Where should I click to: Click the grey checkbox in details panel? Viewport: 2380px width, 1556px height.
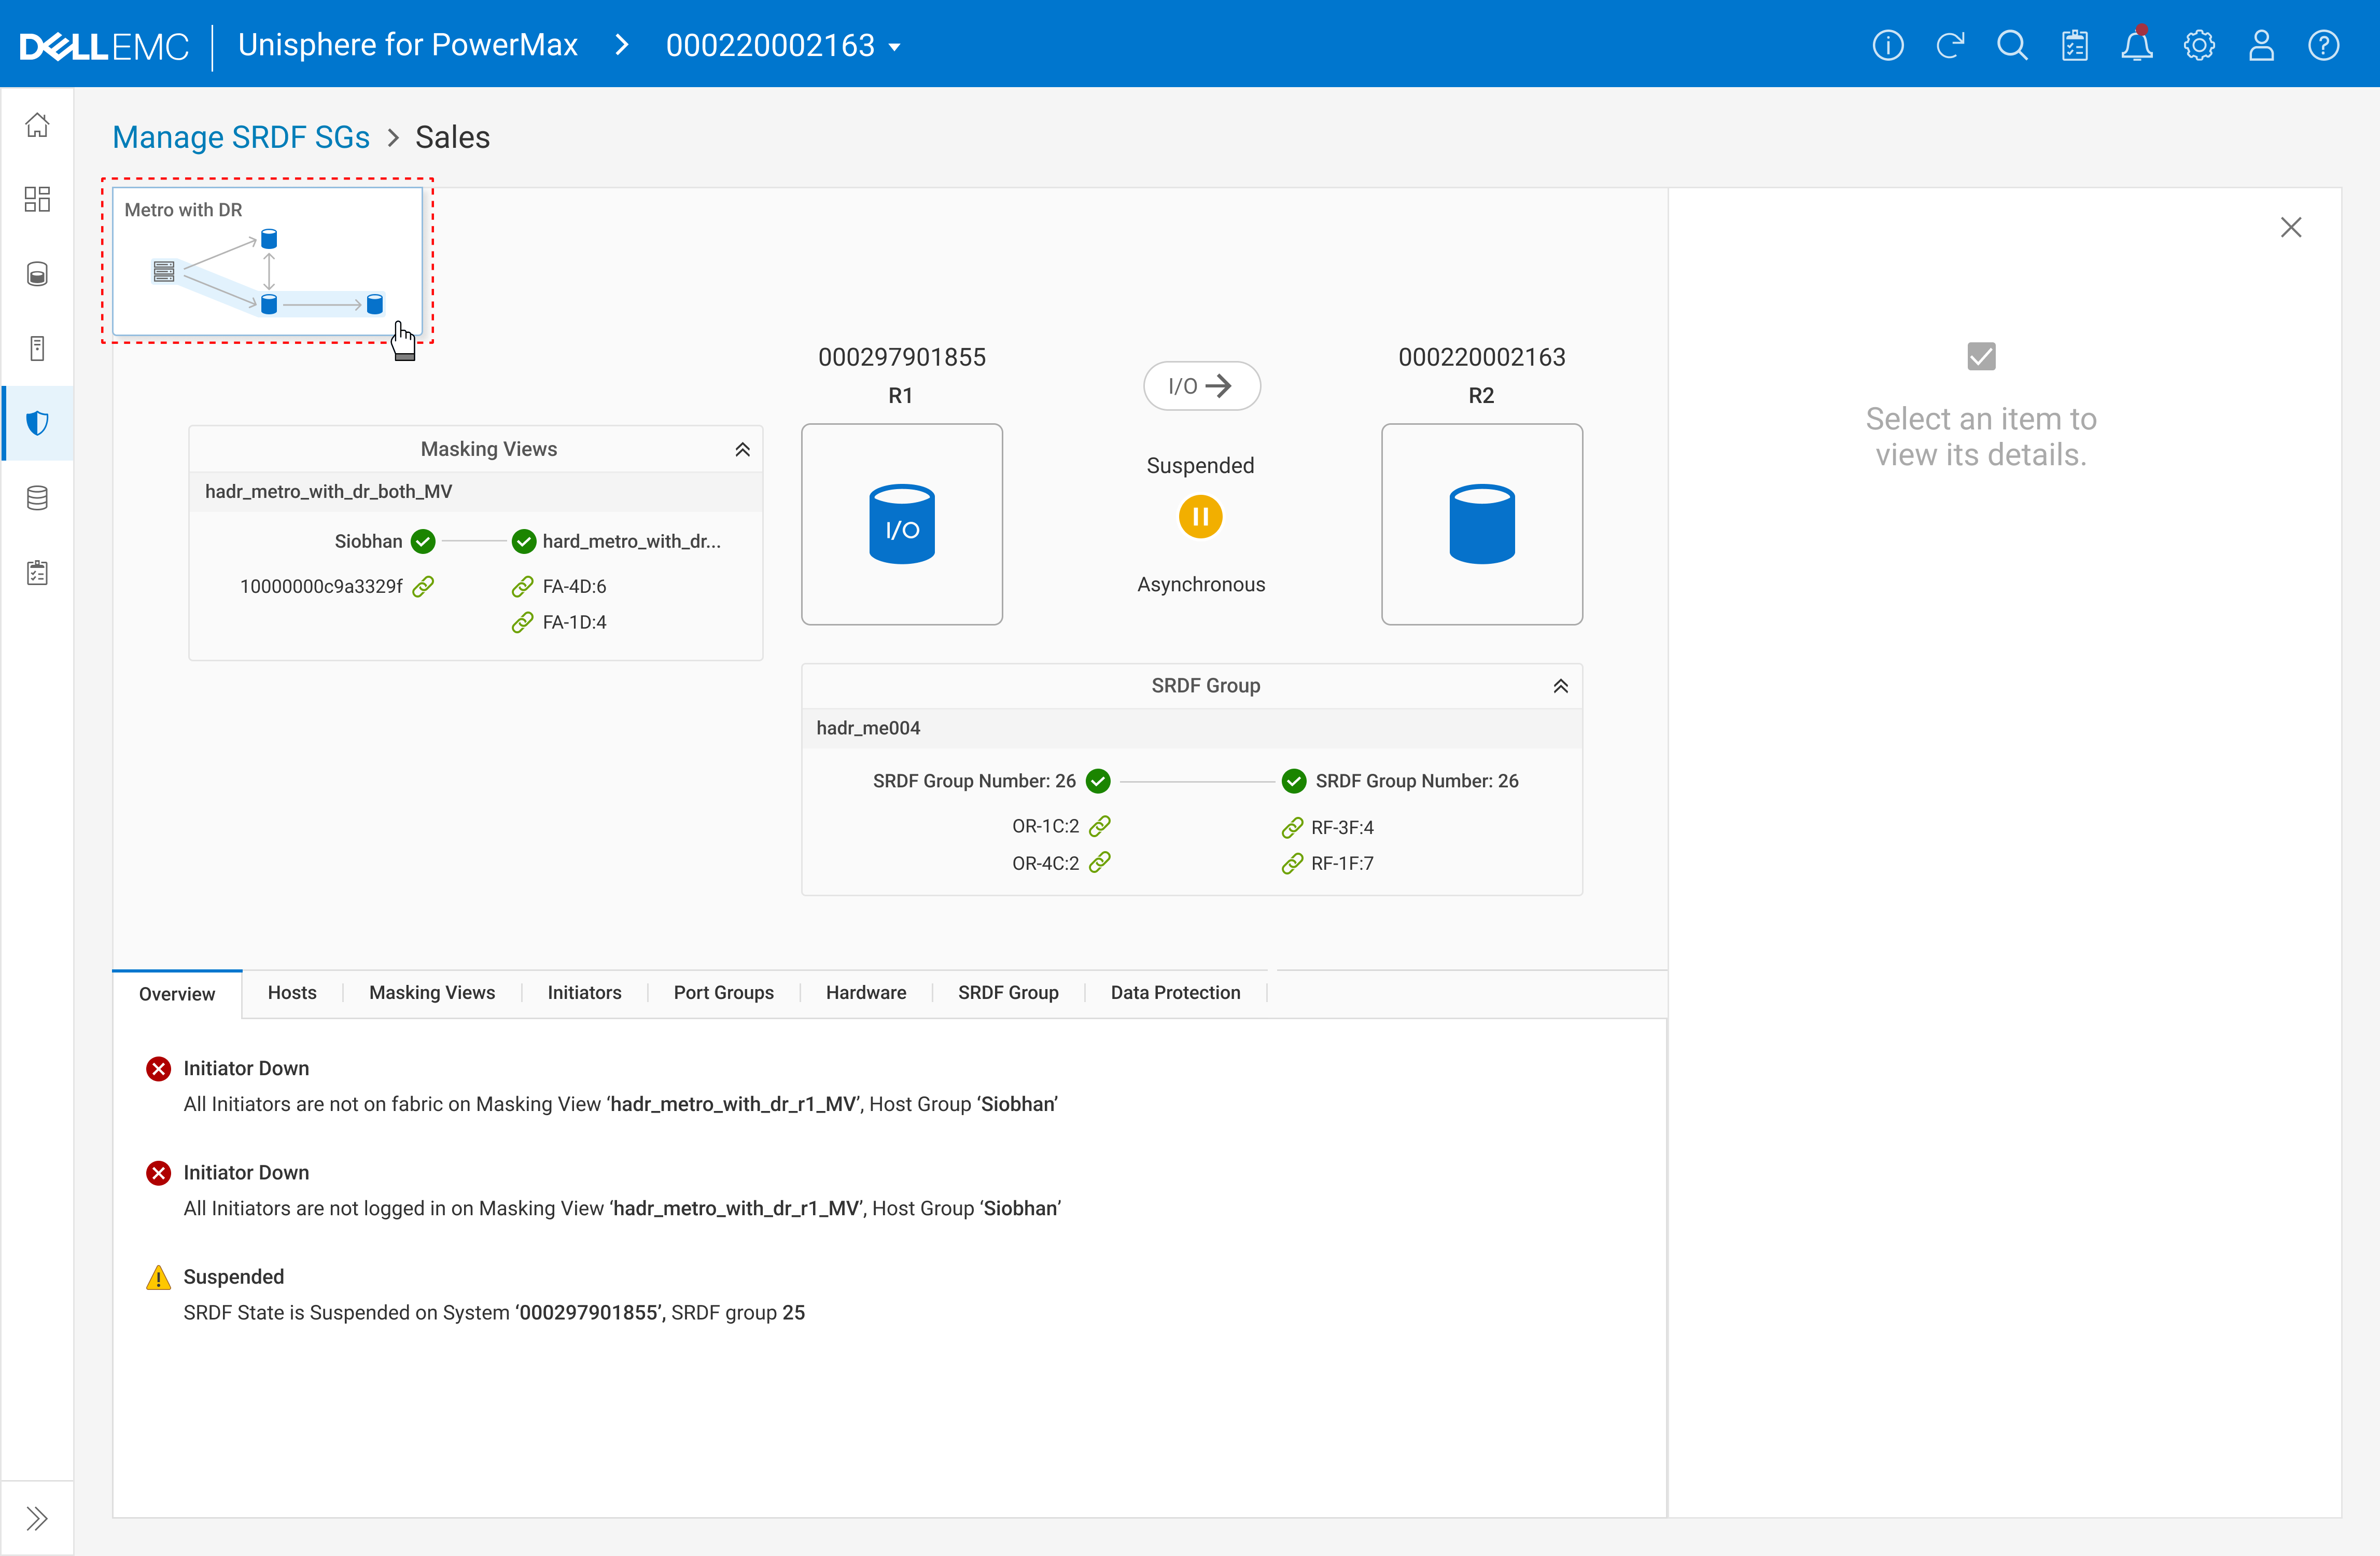point(1981,356)
